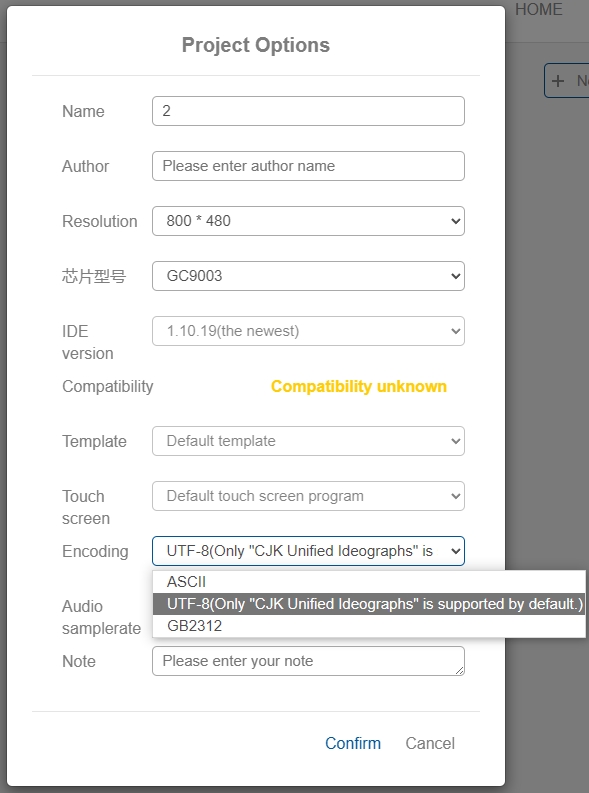Choose the GB2312 encoding option
This screenshot has height=793, width=589.
tap(369, 626)
